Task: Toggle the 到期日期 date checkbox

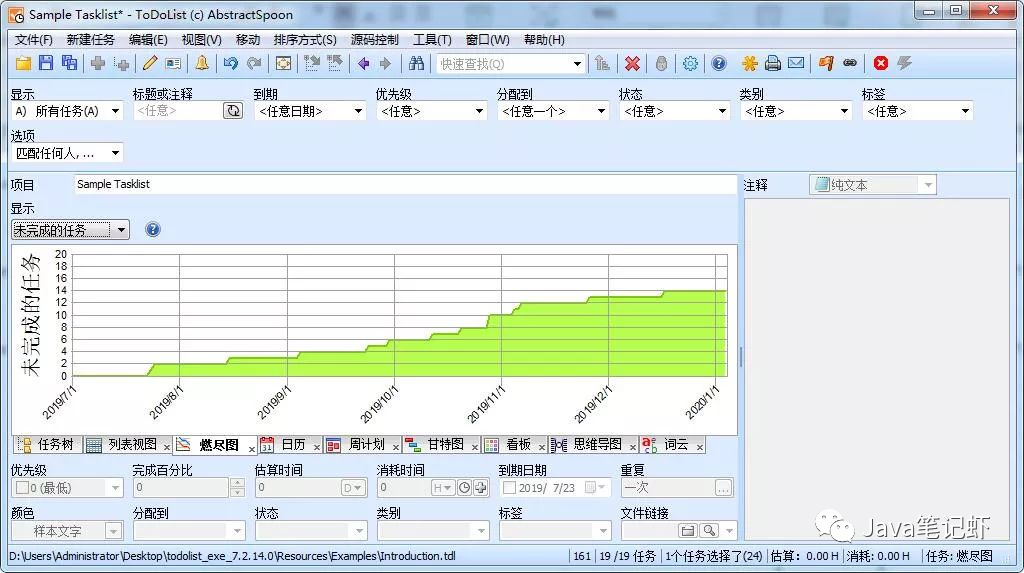Action: 509,487
